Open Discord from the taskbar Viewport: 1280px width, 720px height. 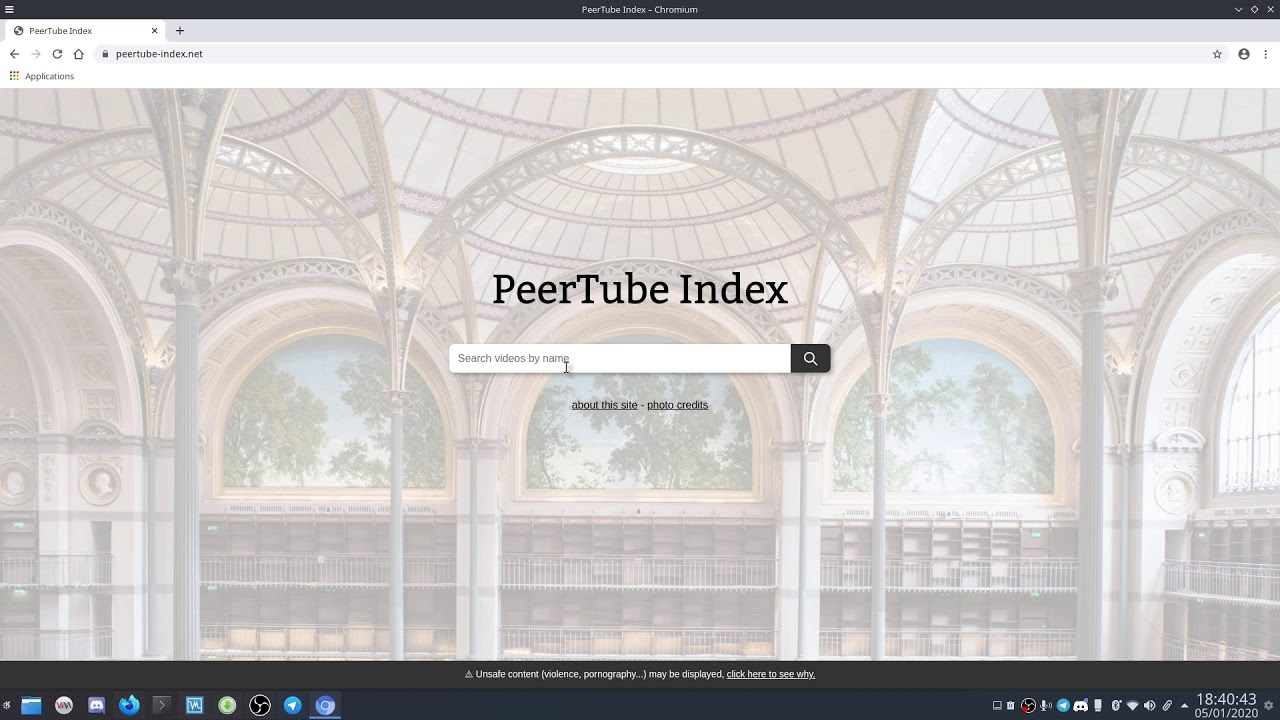[x=96, y=706]
